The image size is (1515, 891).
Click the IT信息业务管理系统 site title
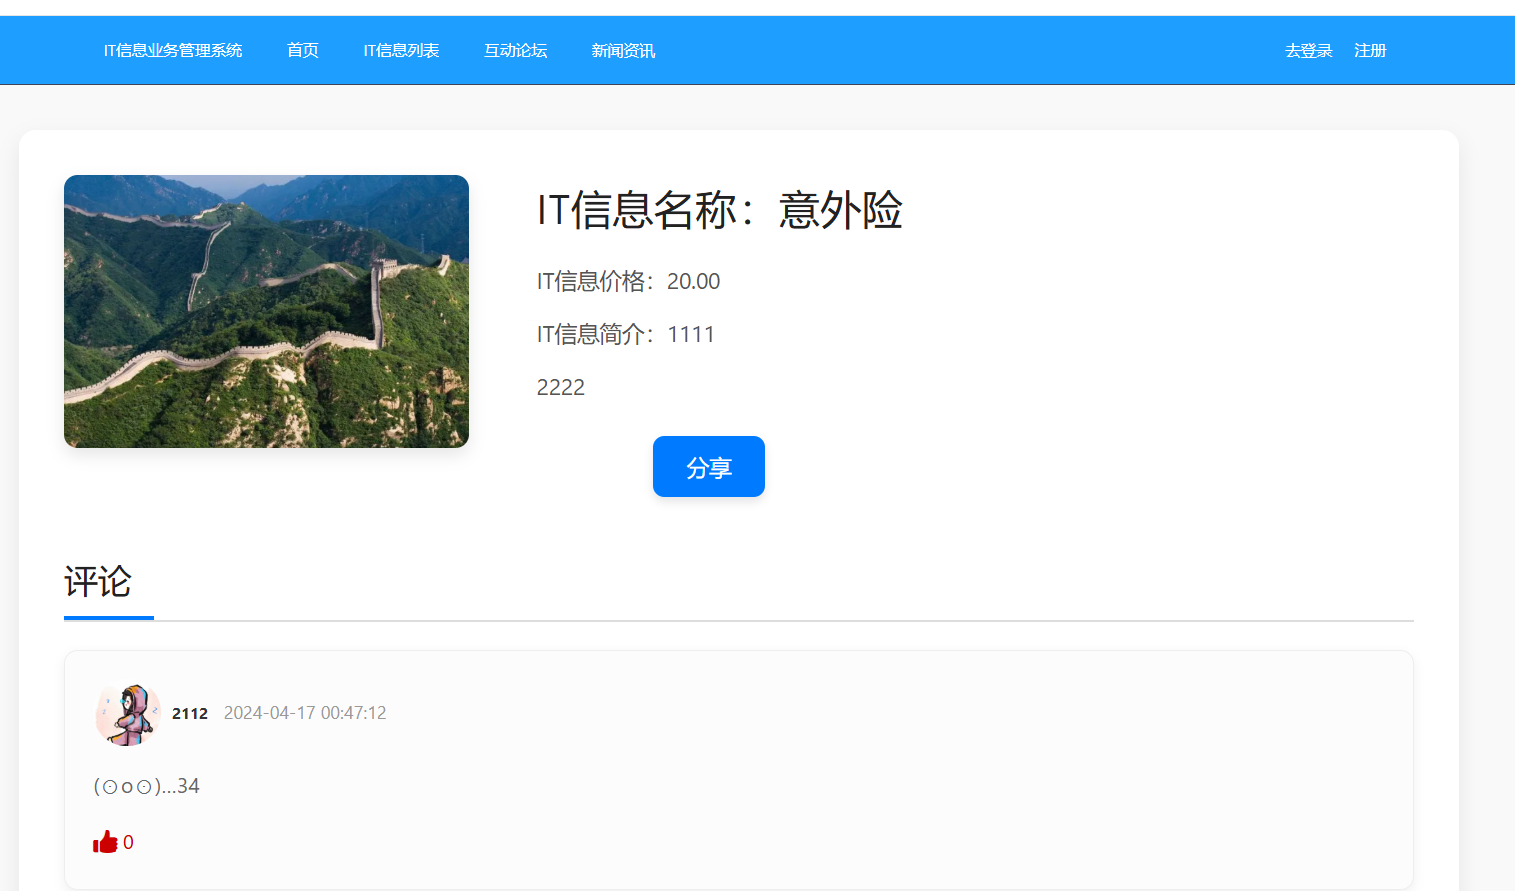pos(173,51)
